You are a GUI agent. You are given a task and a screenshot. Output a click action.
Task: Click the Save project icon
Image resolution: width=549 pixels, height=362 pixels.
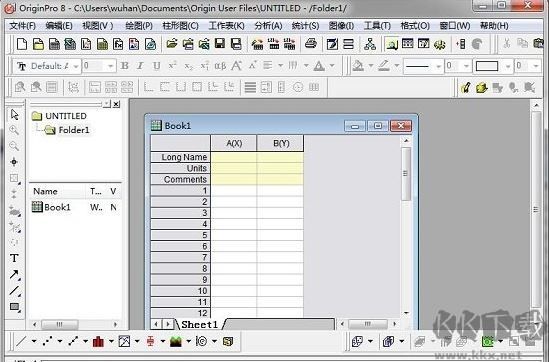click(x=220, y=44)
